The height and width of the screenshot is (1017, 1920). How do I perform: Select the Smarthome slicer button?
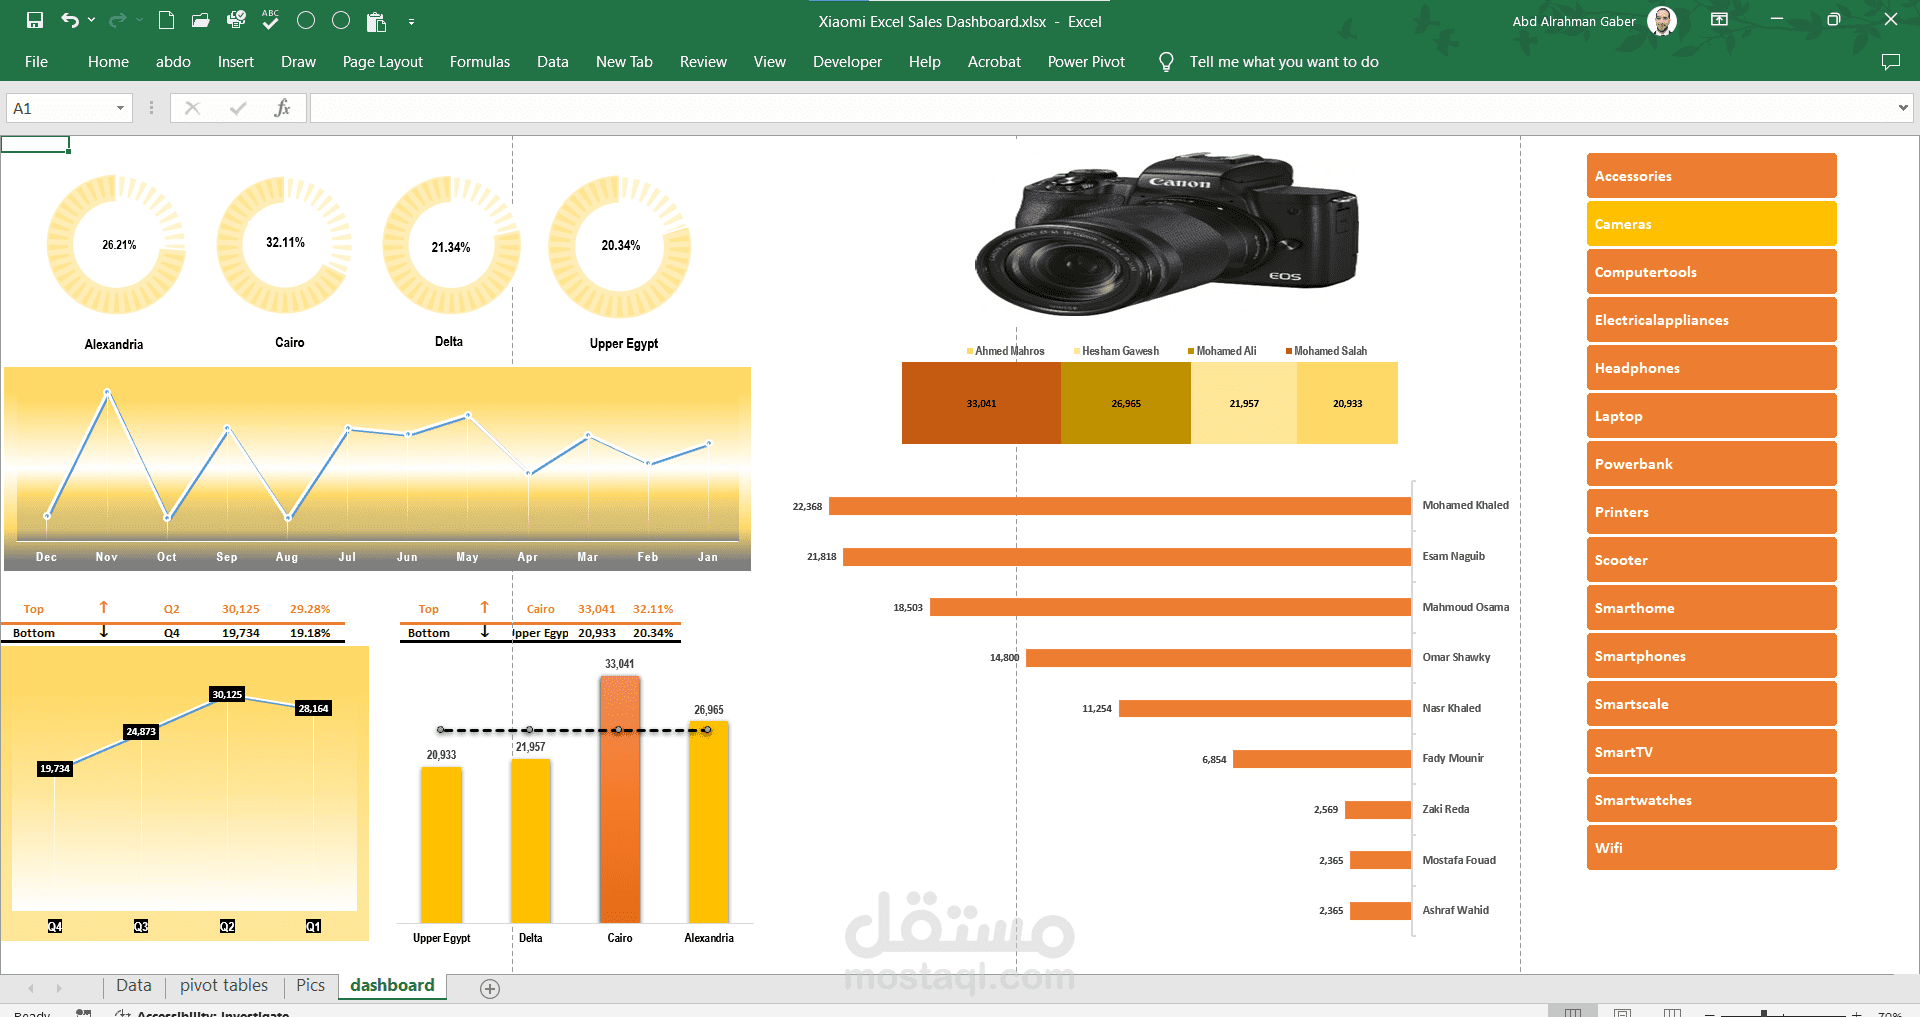point(1711,608)
